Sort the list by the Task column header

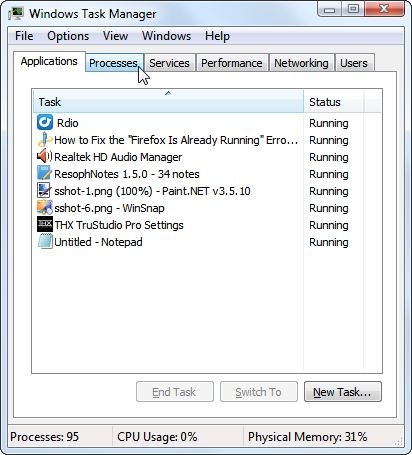[x=168, y=101]
